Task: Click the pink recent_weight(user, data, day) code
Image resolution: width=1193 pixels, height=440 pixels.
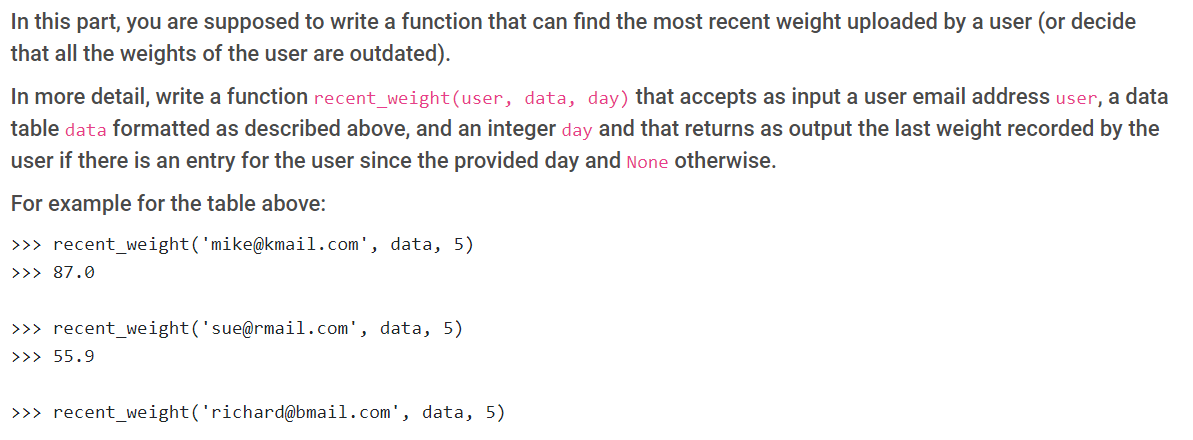Action: (471, 98)
